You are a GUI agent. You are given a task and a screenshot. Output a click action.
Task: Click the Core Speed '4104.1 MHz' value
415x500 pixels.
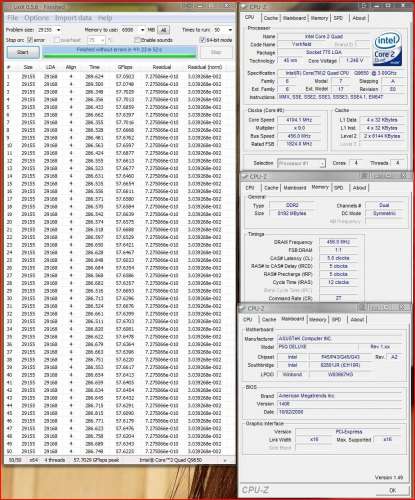pos(299,120)
